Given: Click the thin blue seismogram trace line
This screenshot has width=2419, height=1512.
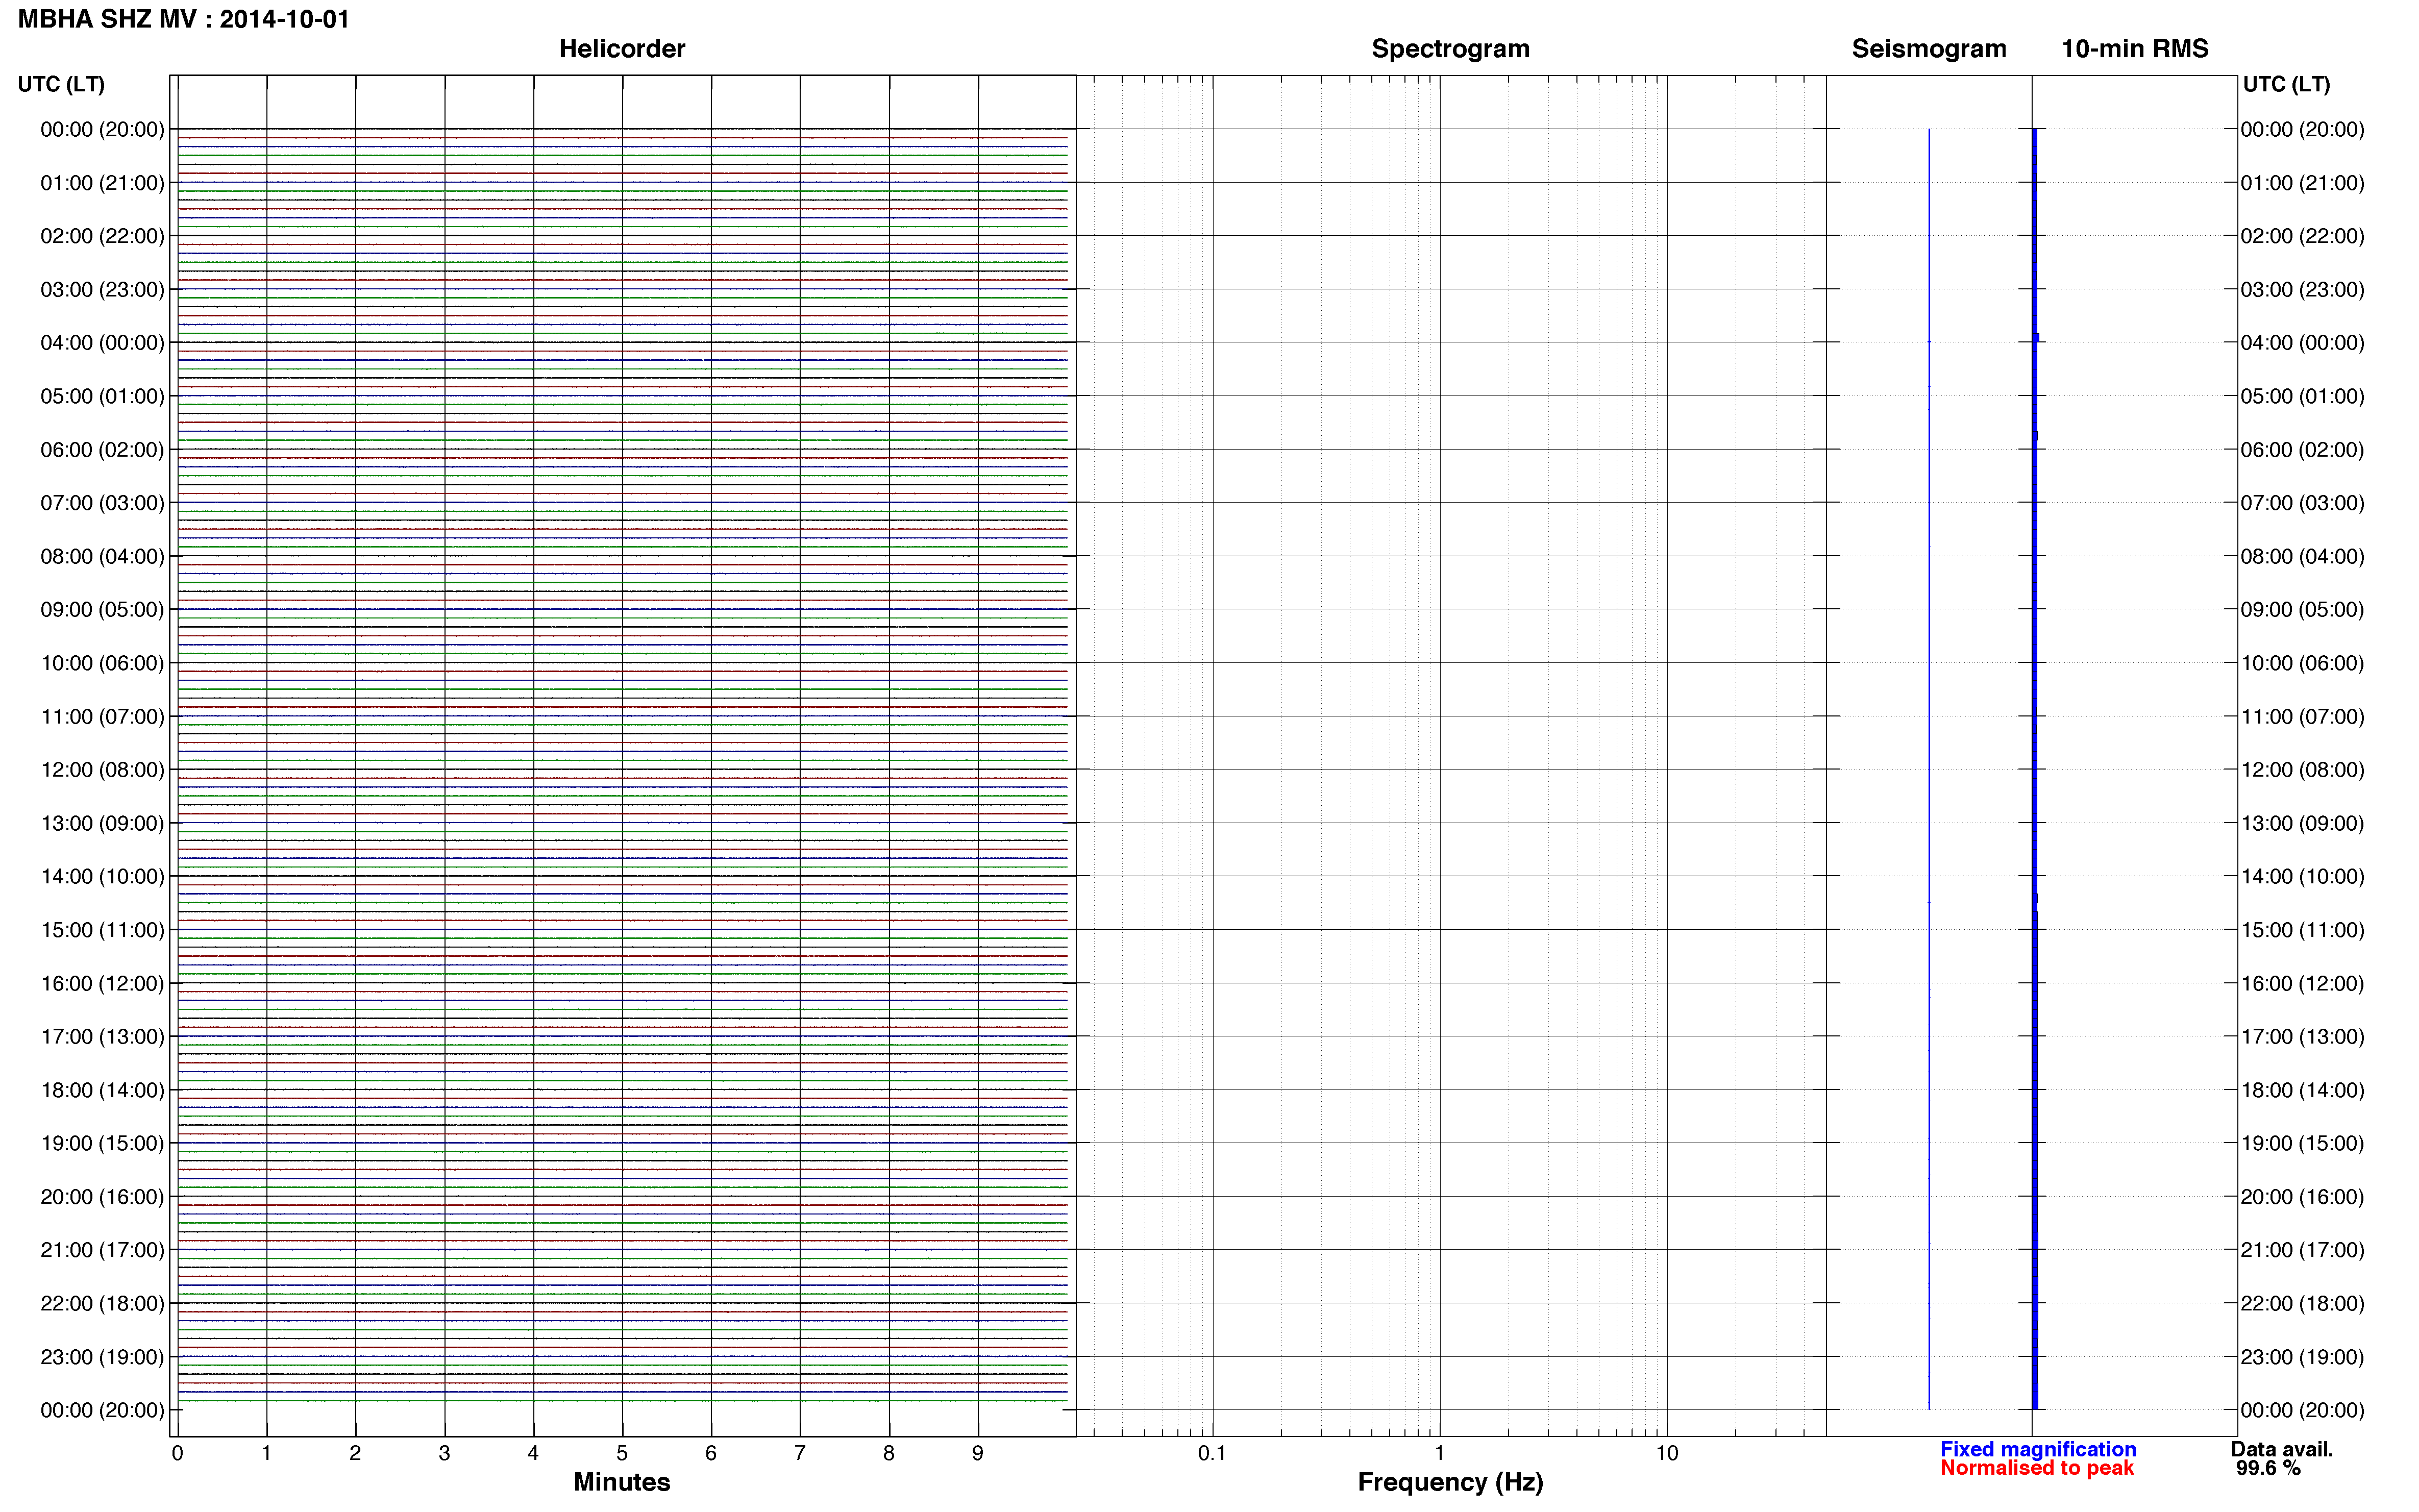Looking at the screenshot, I should coord(1929,769).
